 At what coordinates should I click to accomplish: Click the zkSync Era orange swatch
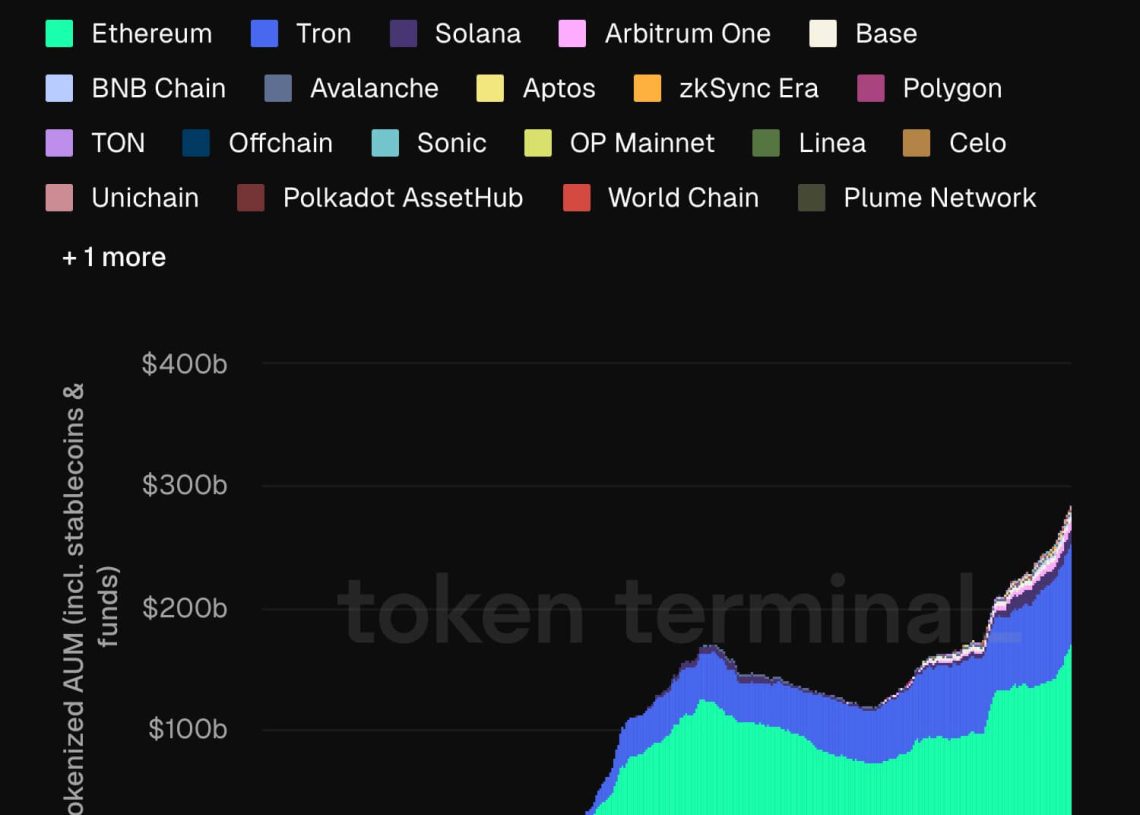point(647,88)
